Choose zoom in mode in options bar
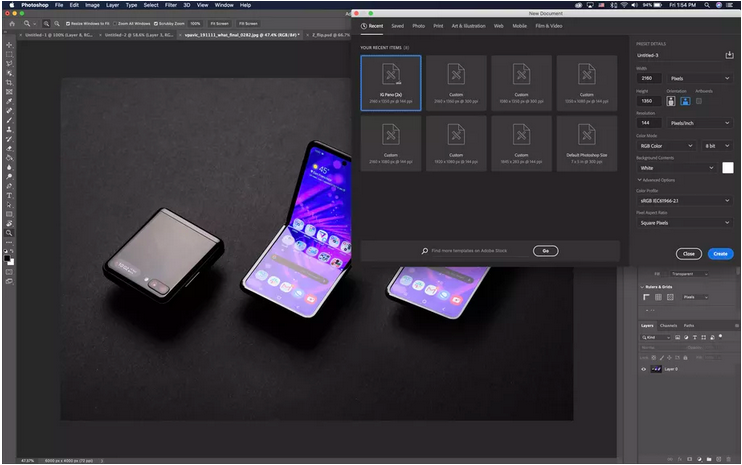Screen dimensions: 742x465 coord(46,24)
